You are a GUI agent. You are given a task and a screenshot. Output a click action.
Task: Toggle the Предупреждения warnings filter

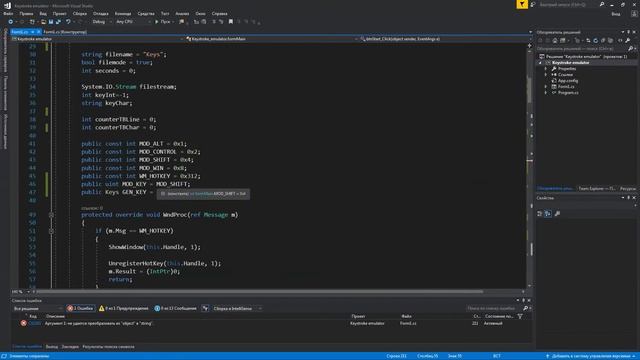click(x=124, y=308)
